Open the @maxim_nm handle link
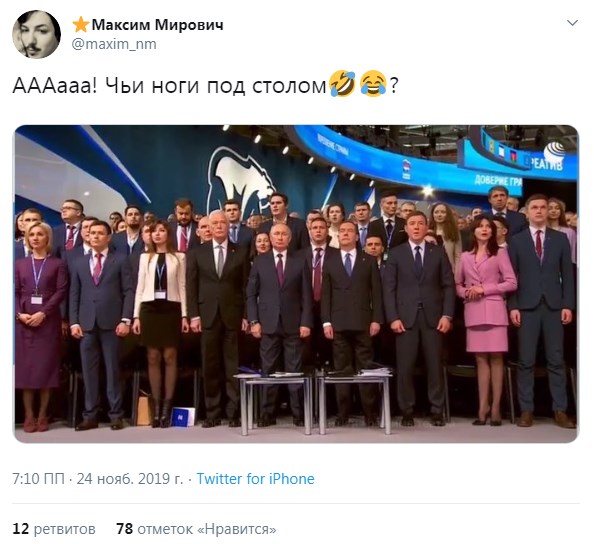Viewport: 594px width, 544px height. [x=114, y=44]
